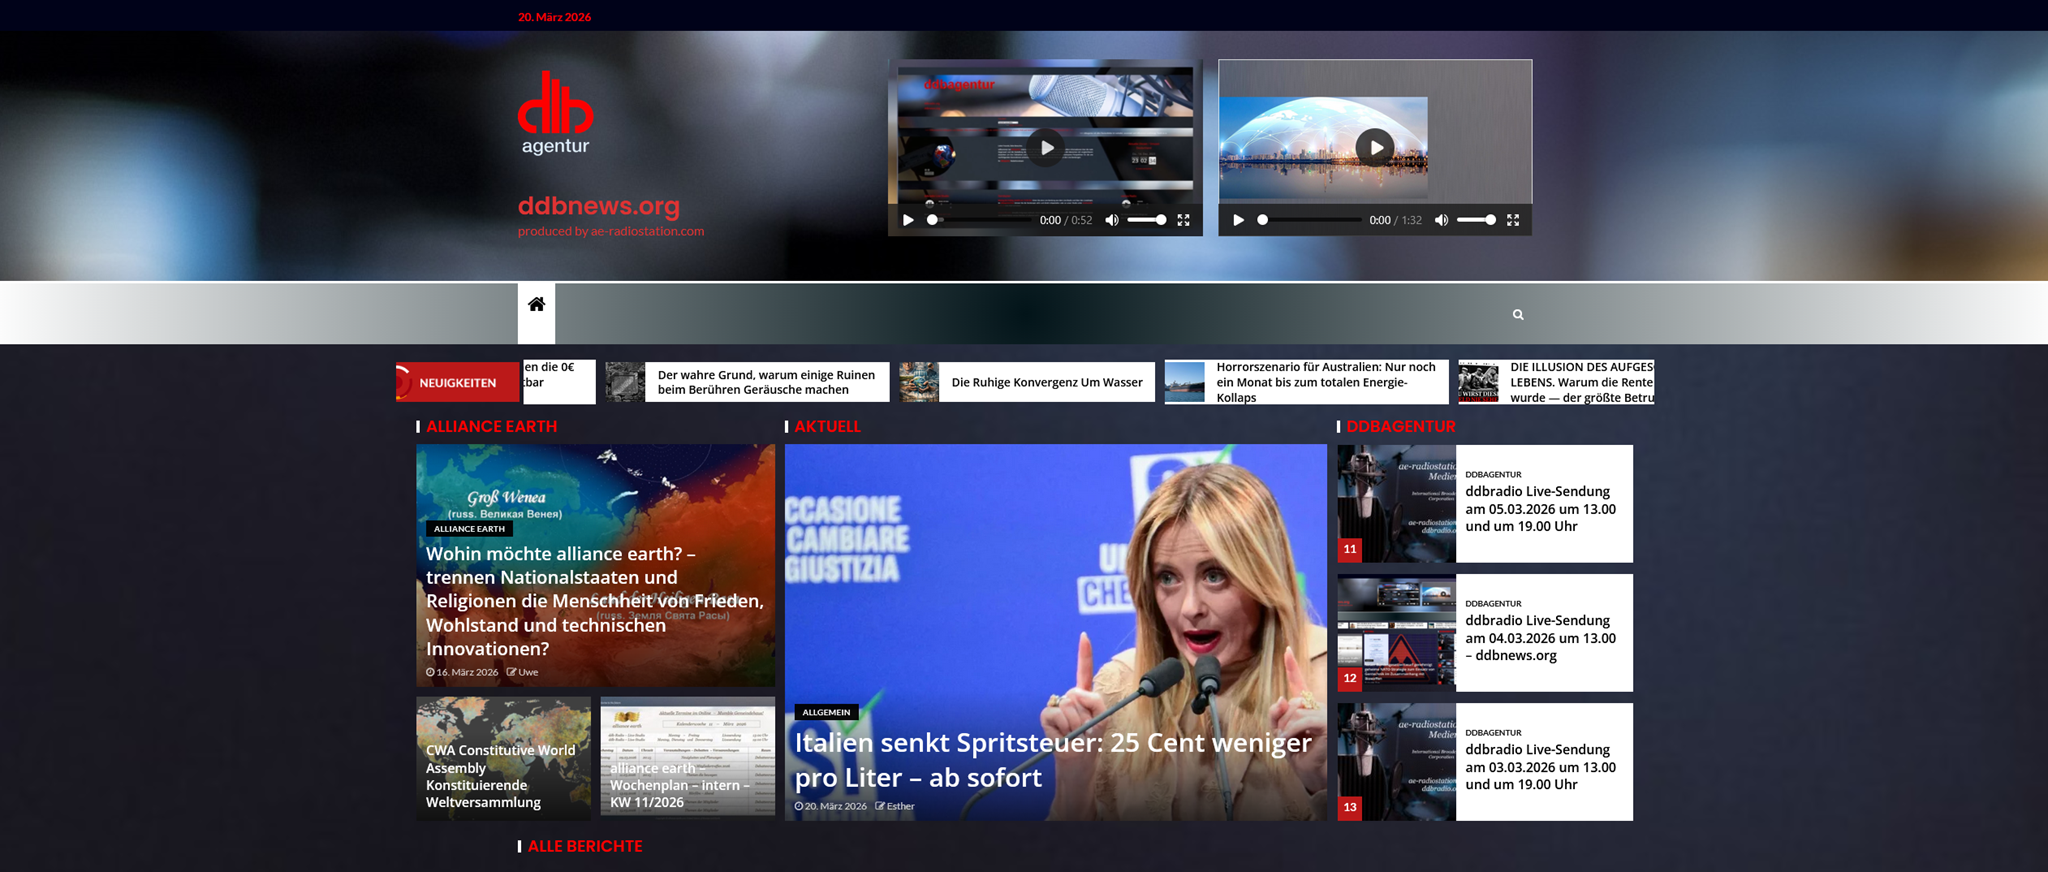This screenshot has height=872, width=2048.
Task: Click the ddb agentur logo
Action: tap(555, 113)
